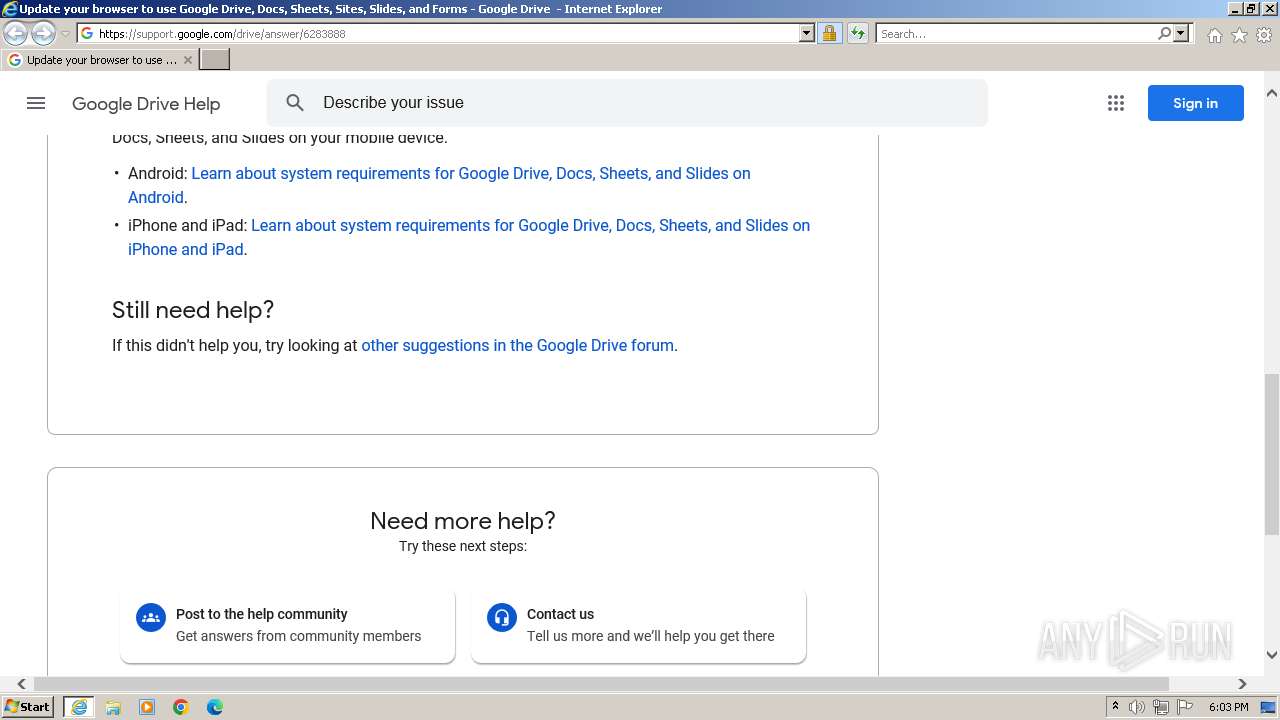Open Android system requirements link
Screen dimensions: 1280x720
(439, 185)
